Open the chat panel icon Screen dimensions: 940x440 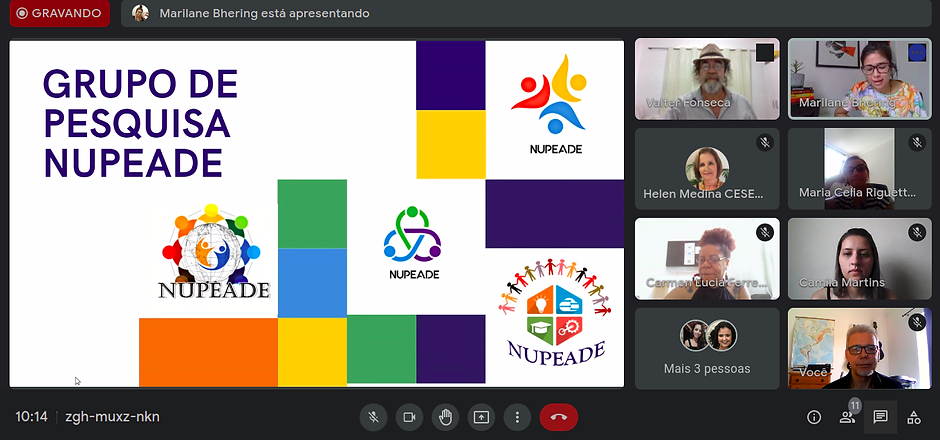pos(881,417)
